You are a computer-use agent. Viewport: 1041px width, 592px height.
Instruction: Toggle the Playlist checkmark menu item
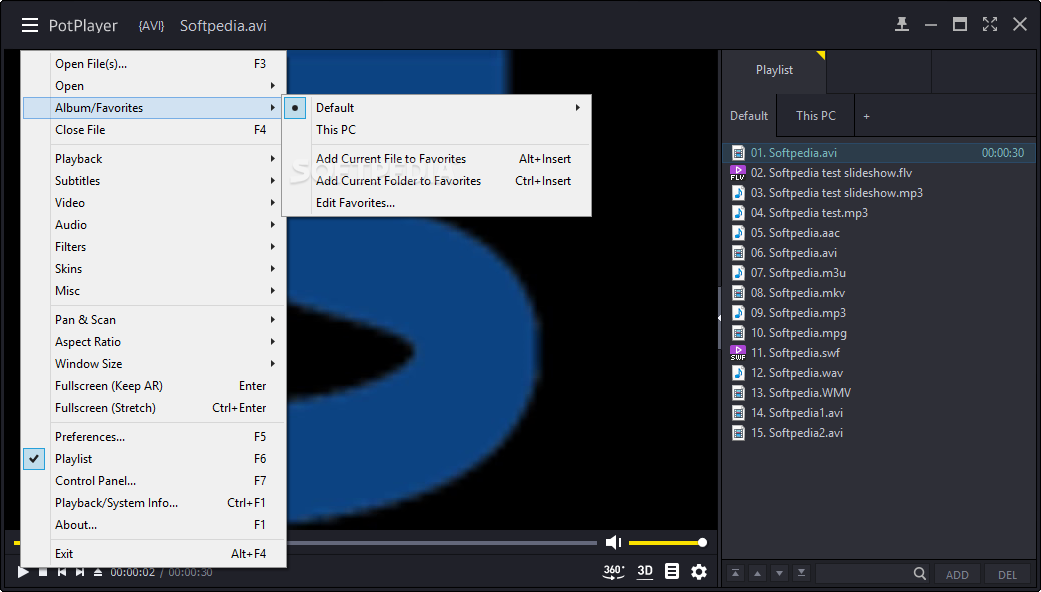[155, 459]
